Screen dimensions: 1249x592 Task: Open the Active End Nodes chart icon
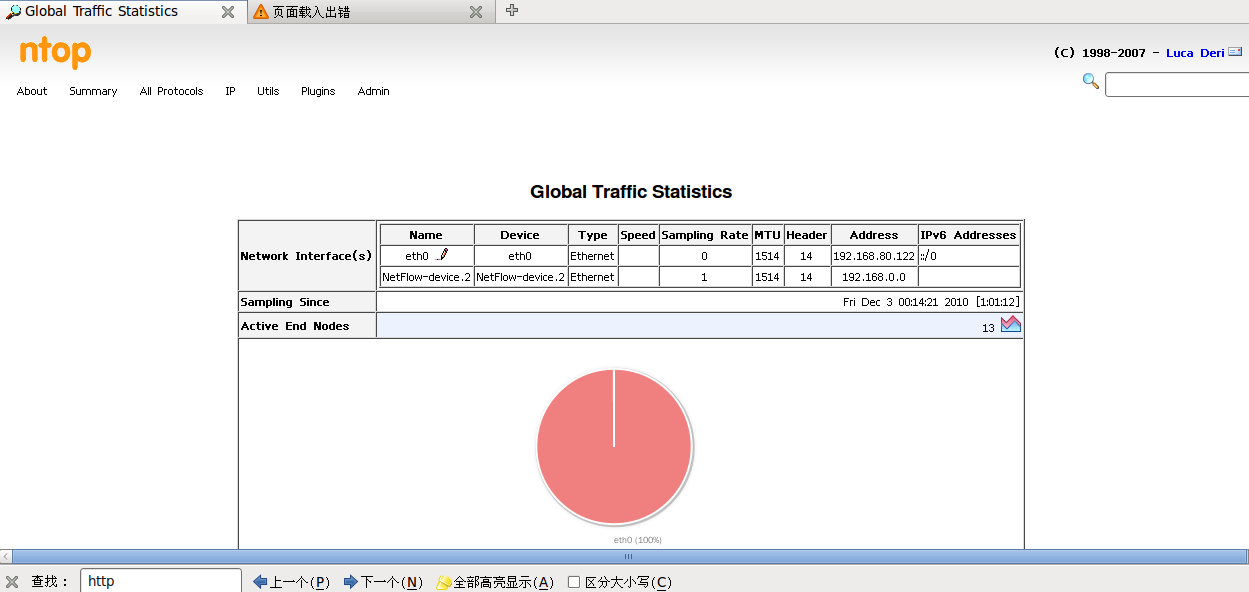1011,324
